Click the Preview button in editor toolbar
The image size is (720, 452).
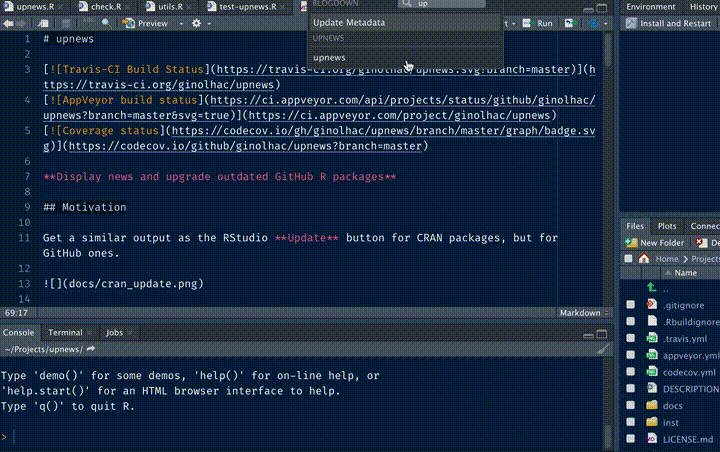tap(146, 23)
